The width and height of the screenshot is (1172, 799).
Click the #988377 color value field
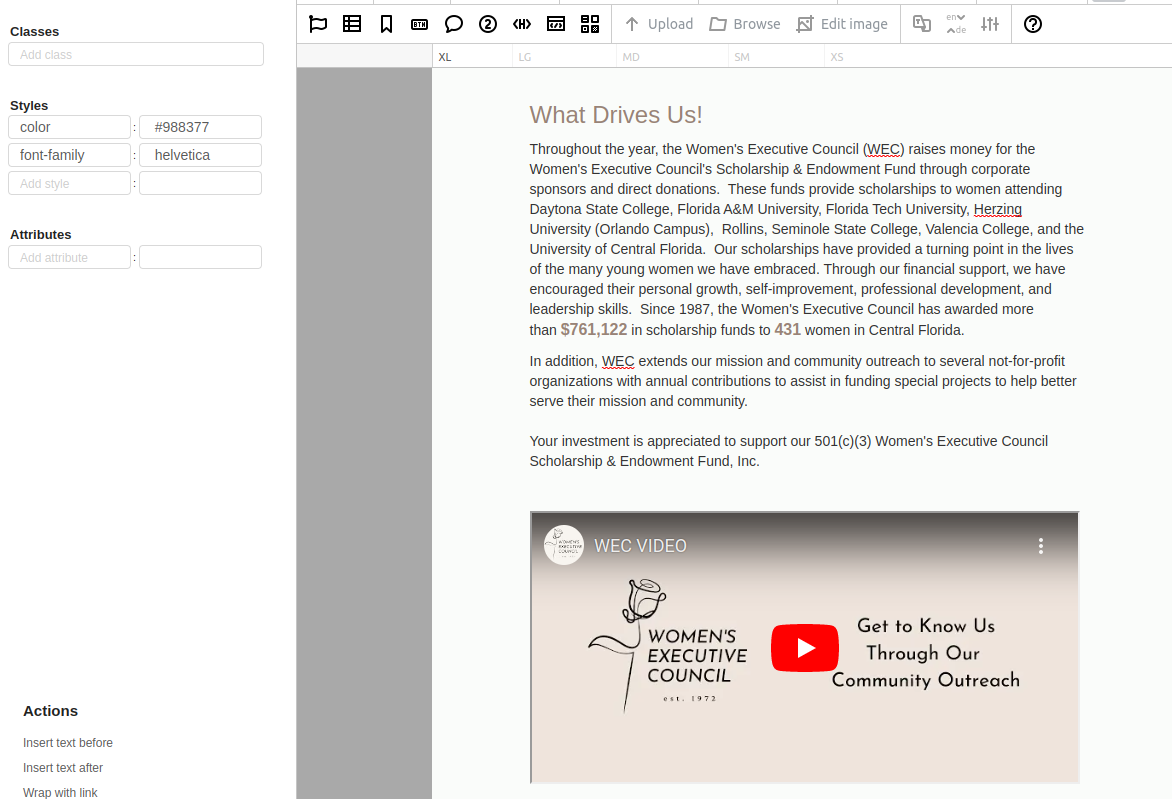pyautogui.click(x=200, y=127)
